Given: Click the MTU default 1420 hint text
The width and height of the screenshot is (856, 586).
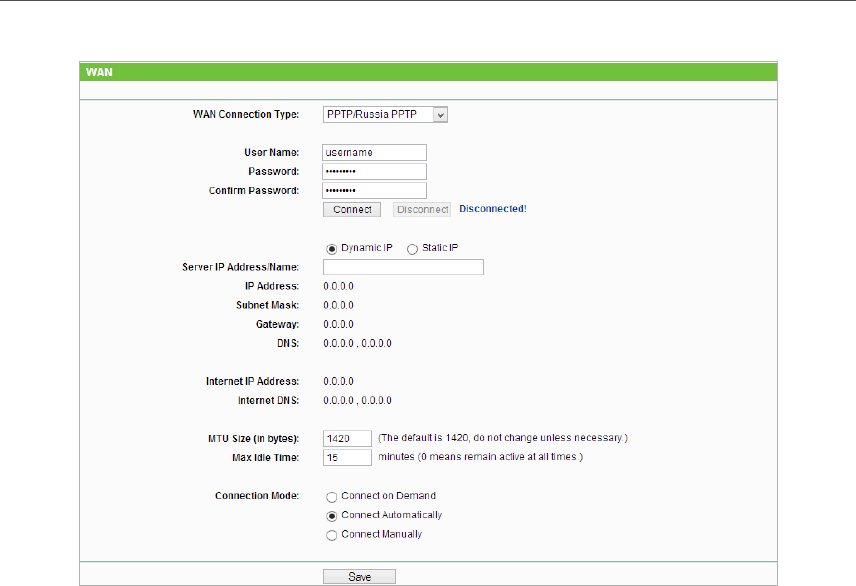Looking at the screenshot, I should coord(503,438).
